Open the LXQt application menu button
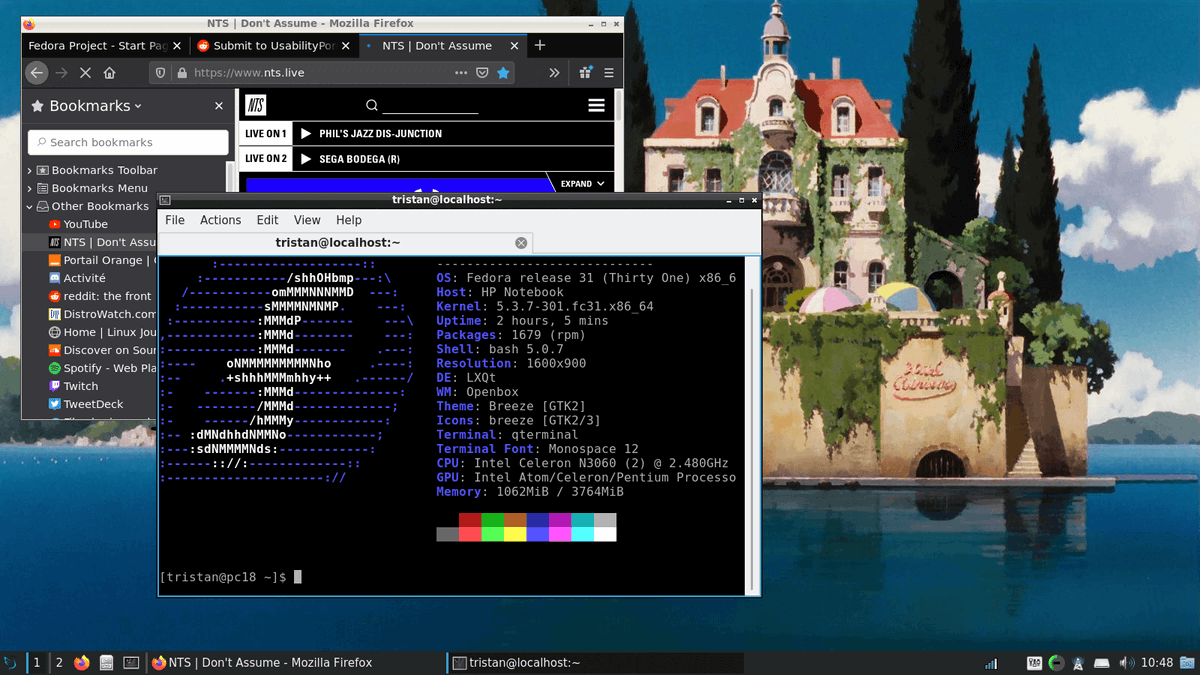The width and height of the screenshot is (1200, 675). (x=10, y=663)
